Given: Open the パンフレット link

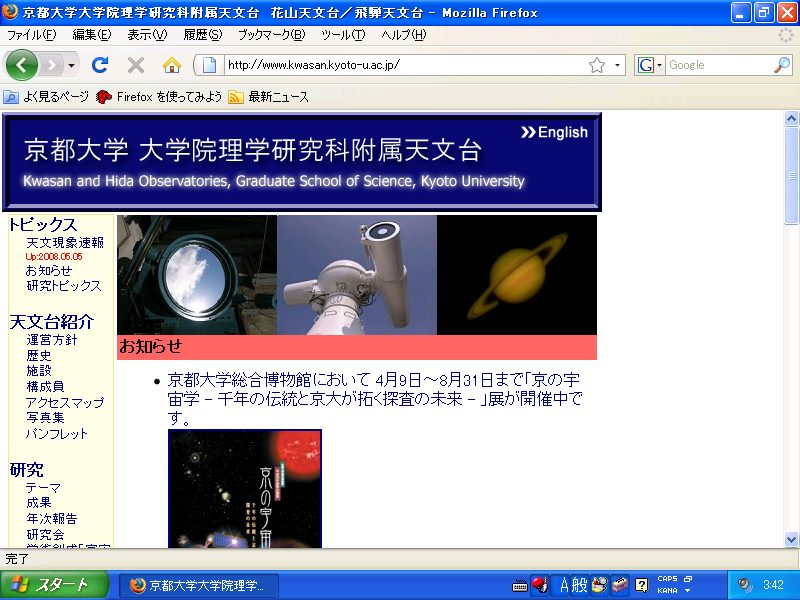Looking at the screenshot, I should pyautogui.click(x=57, y=433).
